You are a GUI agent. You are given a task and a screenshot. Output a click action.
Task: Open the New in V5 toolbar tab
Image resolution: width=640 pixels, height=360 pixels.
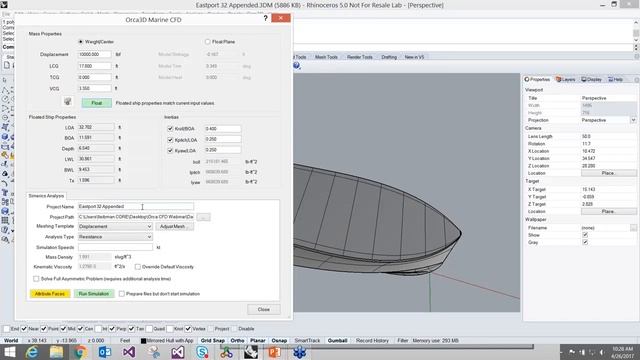(x=414, y=57)
